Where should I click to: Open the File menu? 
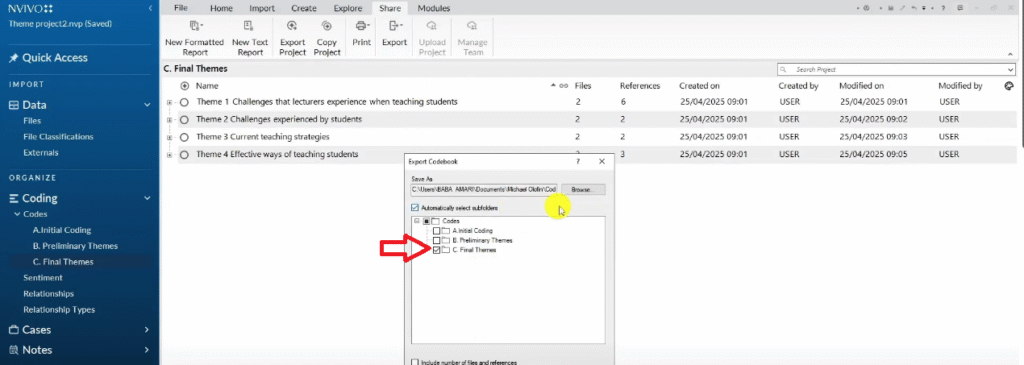click(181, 8)
